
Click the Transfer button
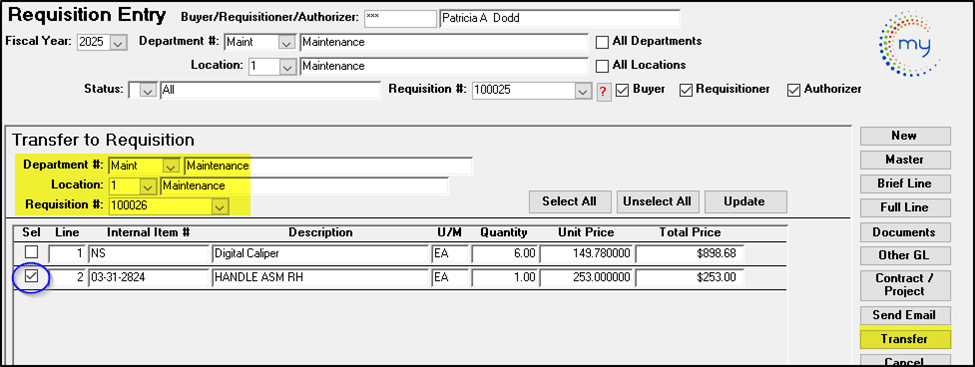(905, 339)
